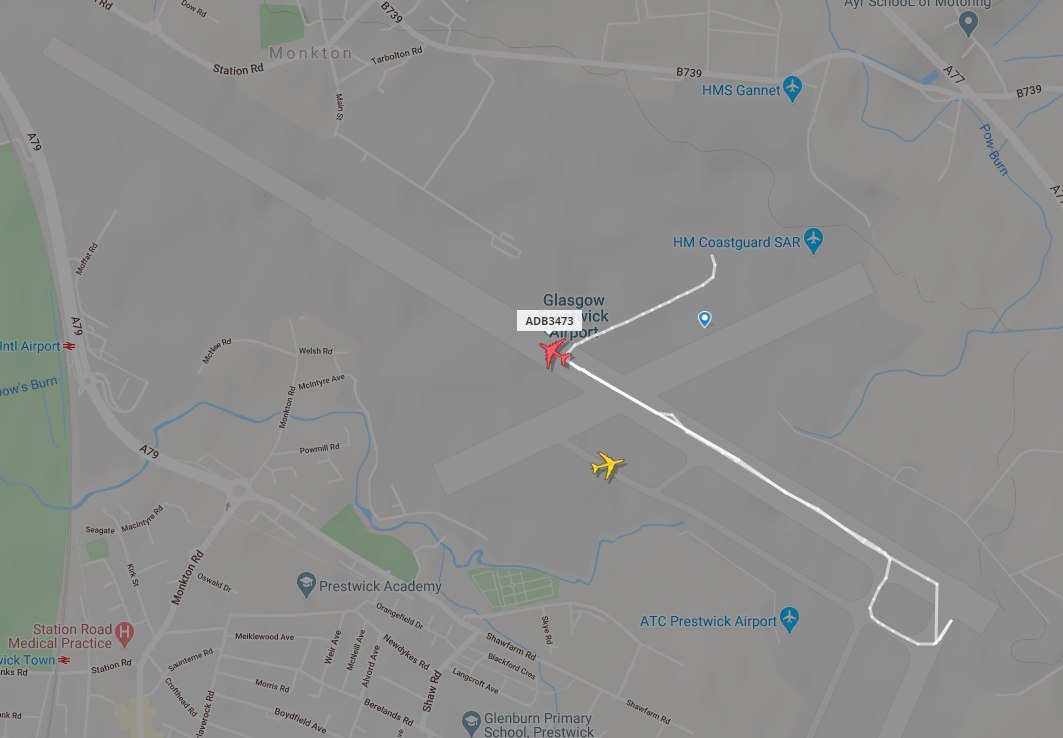Select the red ADB3473 aircraft icon
This screenshot has height=738, width=1063.
pos(555,354)
